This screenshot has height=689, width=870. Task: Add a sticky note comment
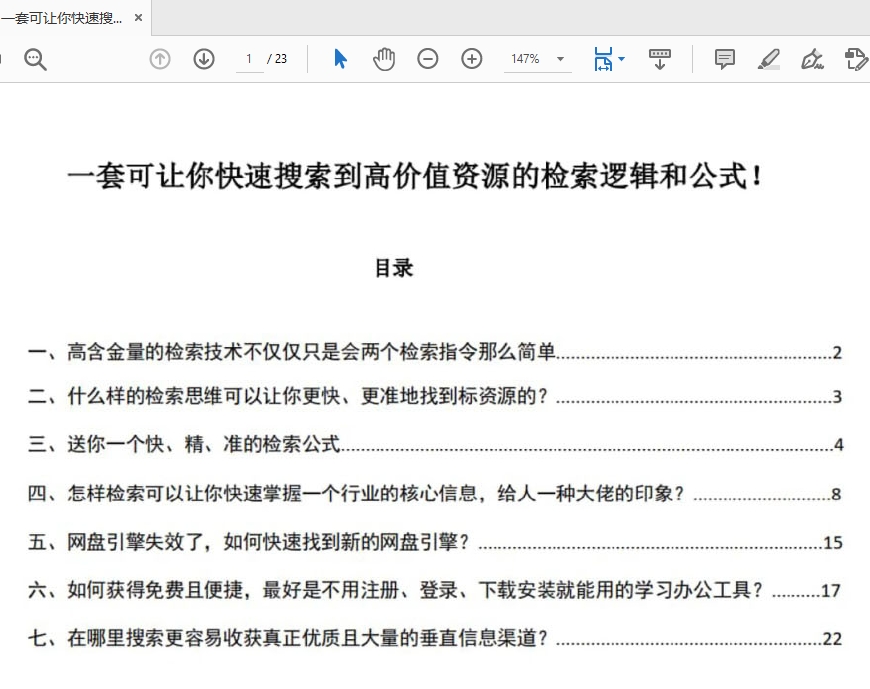tap(725, 59)
